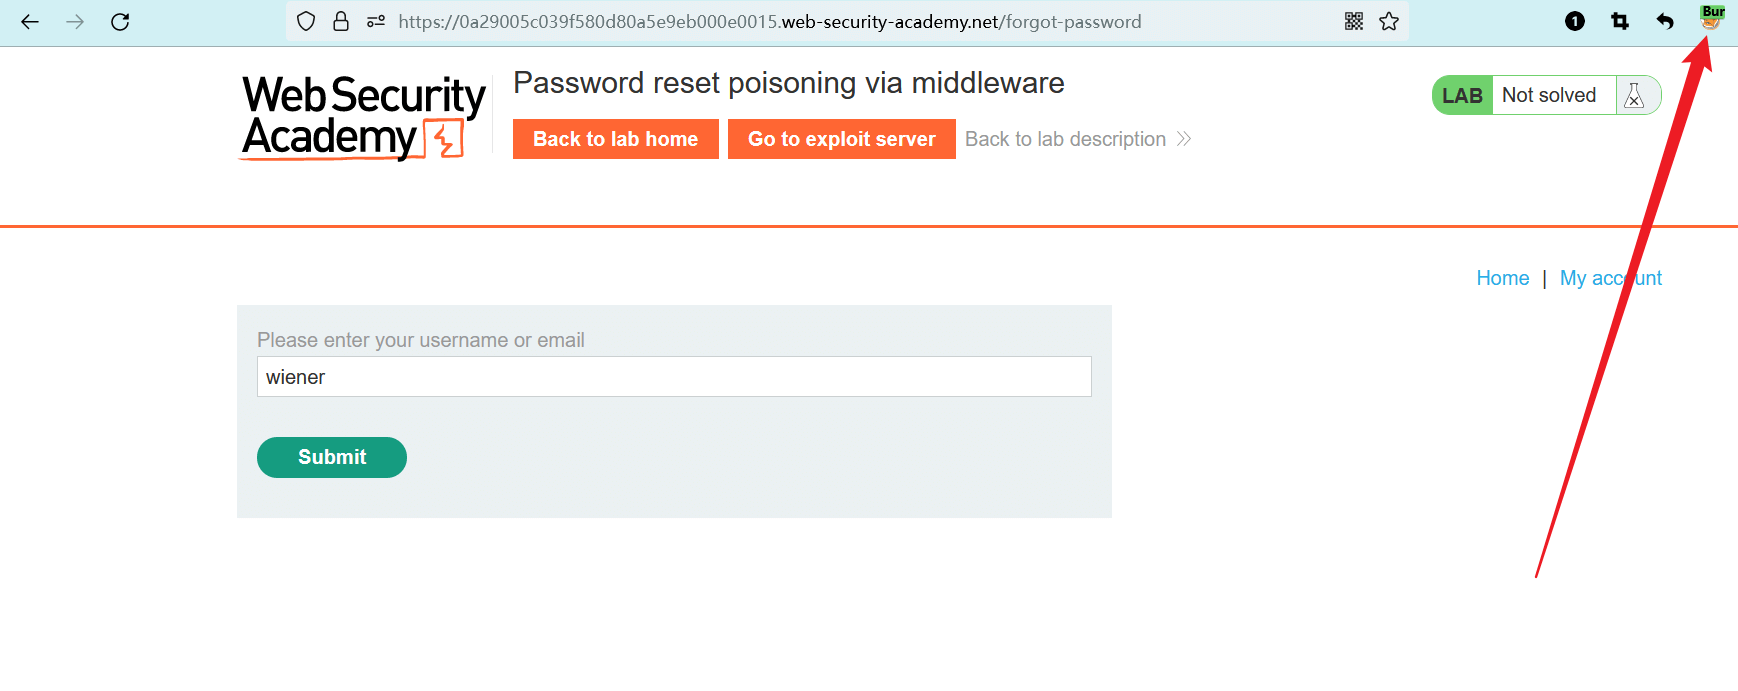Bookmark this page with the star
Image resolution: width=1738 pixels, height=691 pixels.
tap(1389, 22)
